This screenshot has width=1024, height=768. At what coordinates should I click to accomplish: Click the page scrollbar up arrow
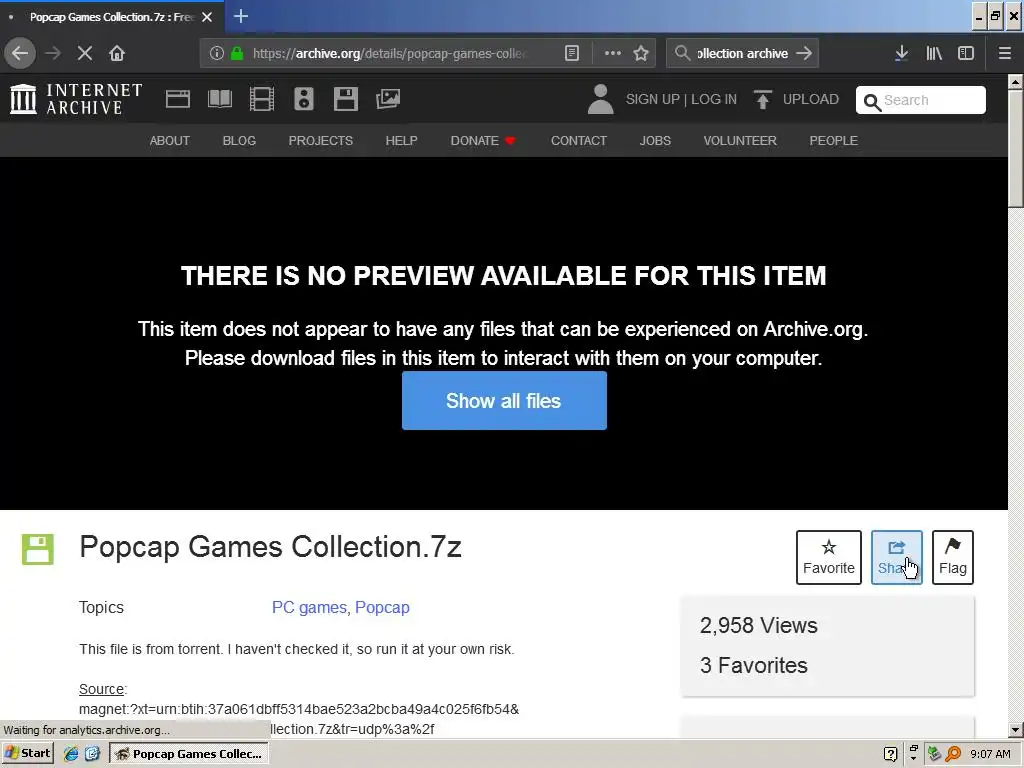(x=1016, y=82)
